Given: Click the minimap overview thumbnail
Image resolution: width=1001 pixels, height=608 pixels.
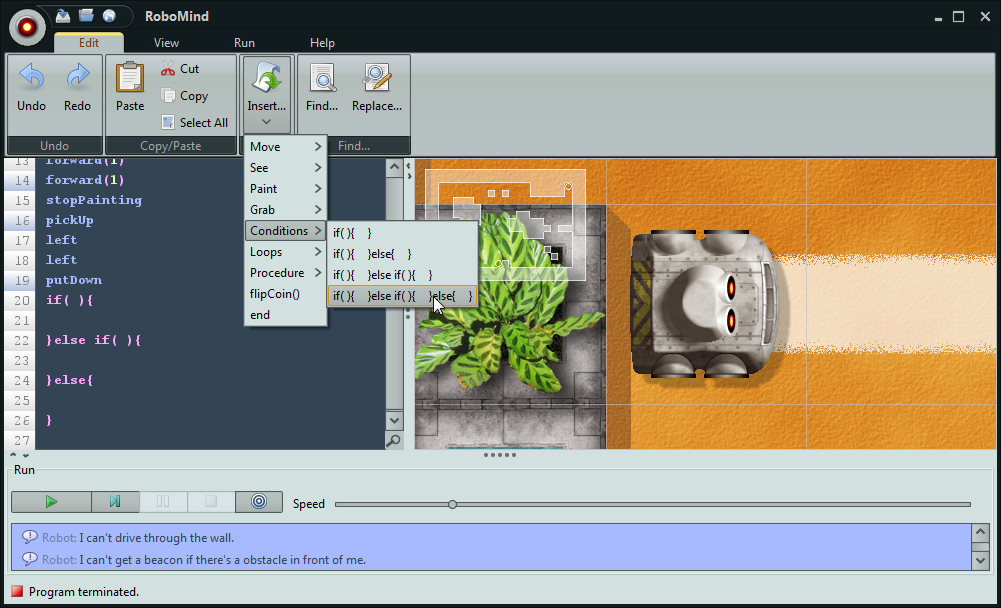Looking at the screenshot, I should tap(505, 225).
